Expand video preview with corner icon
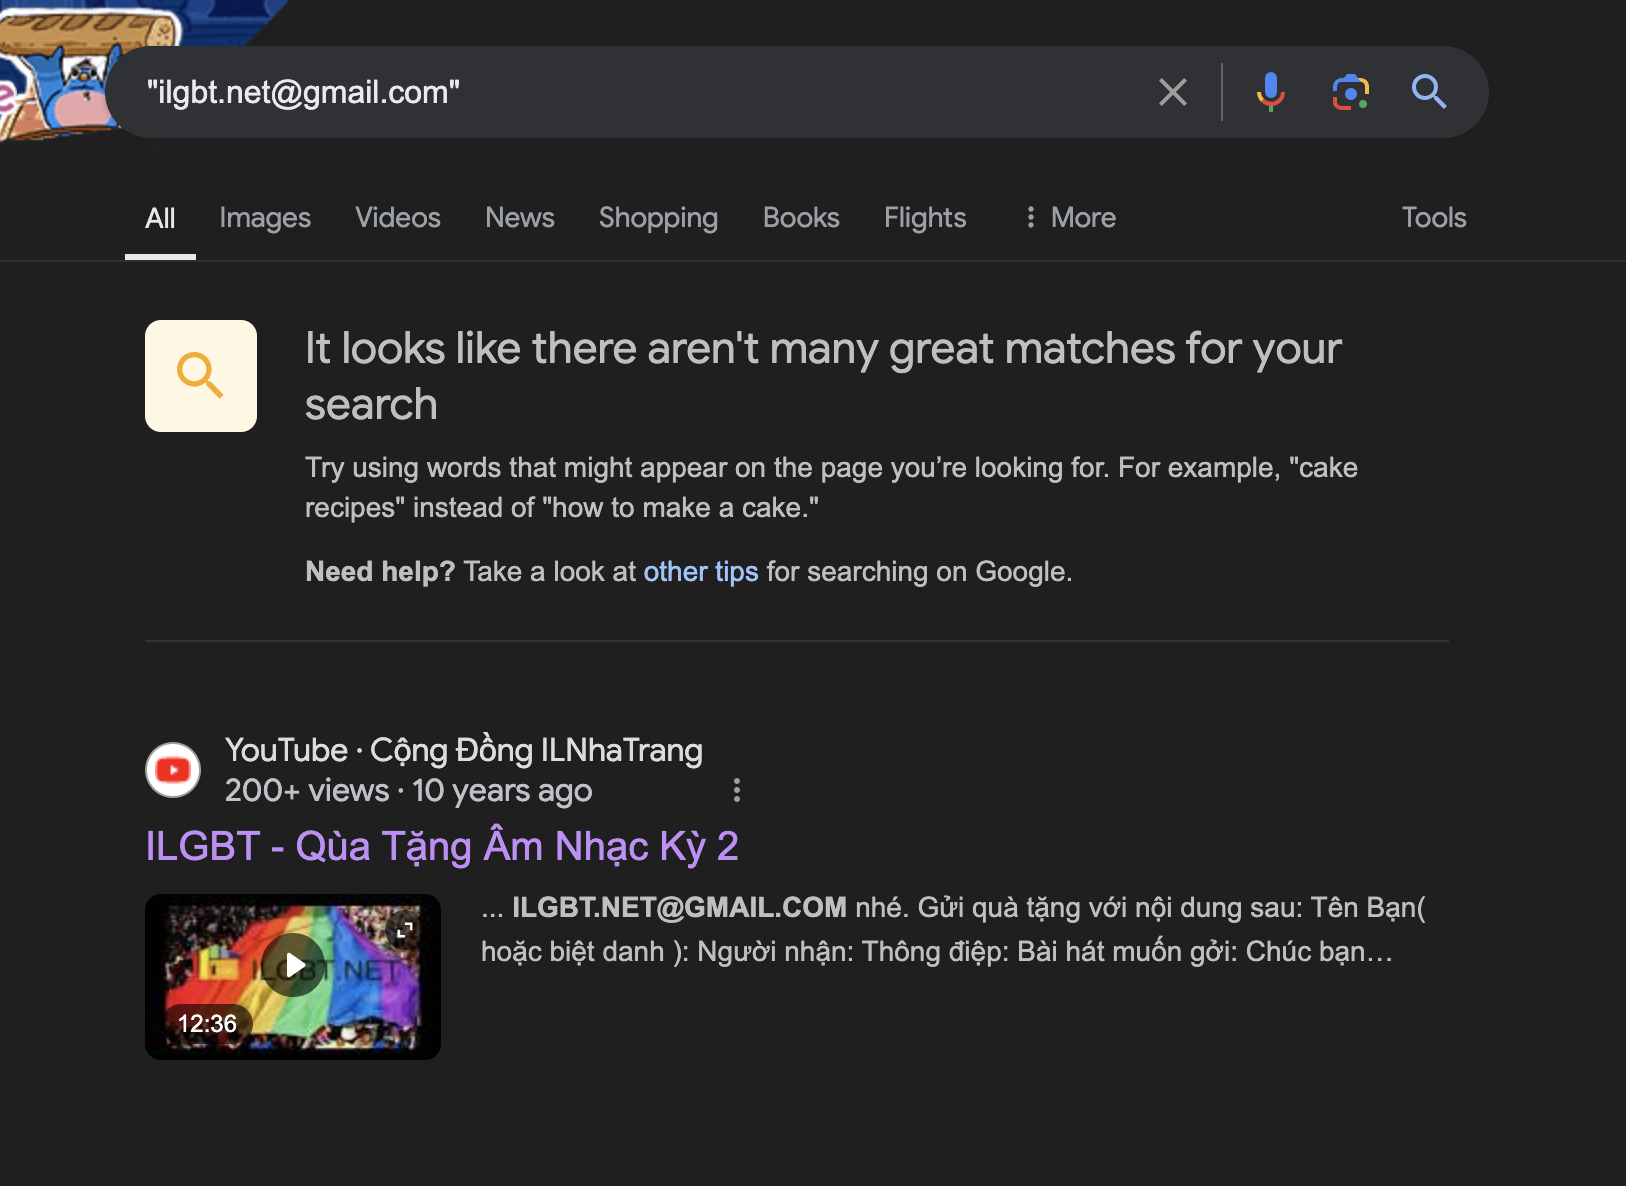 click(x=405, y=930)
